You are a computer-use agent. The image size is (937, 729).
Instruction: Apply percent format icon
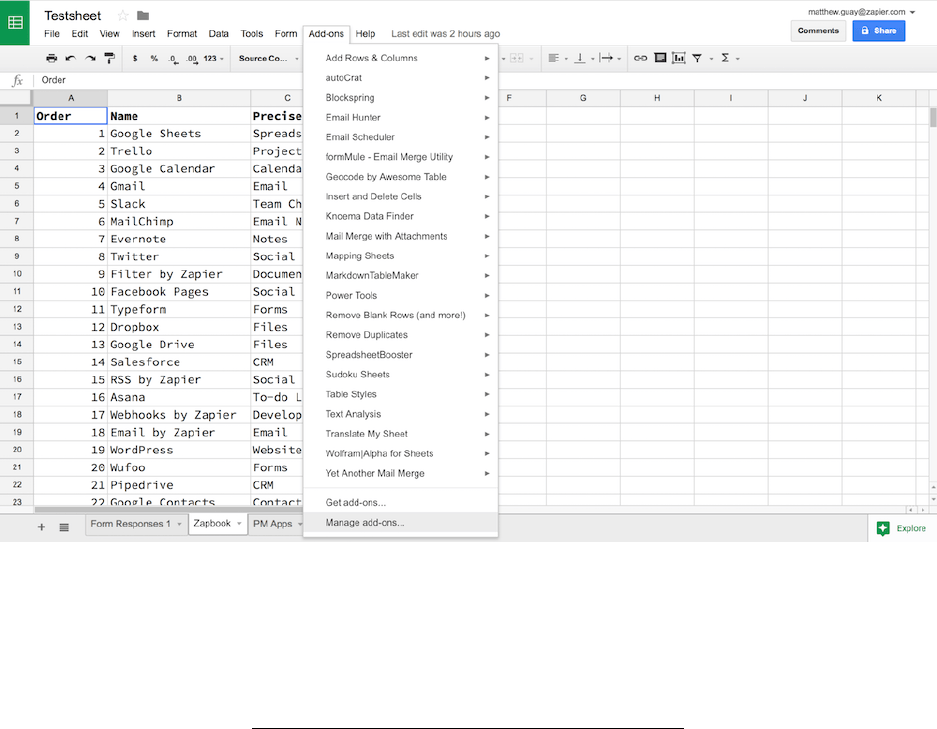(154, 58)
